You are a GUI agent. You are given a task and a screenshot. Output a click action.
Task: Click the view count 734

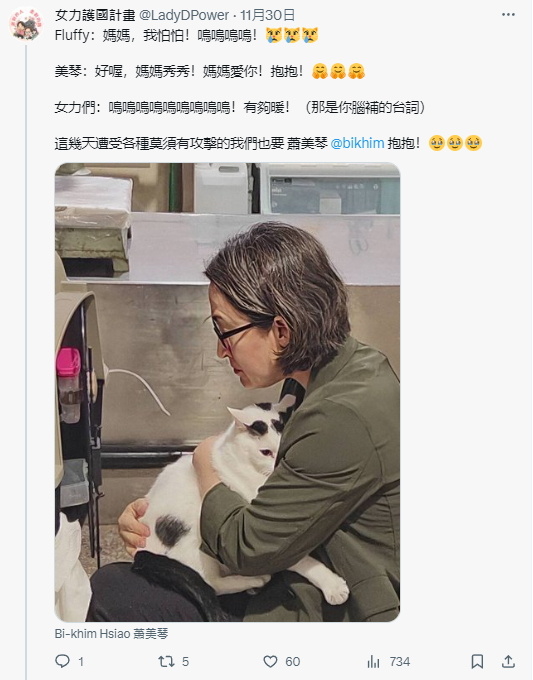coord(399,662)
